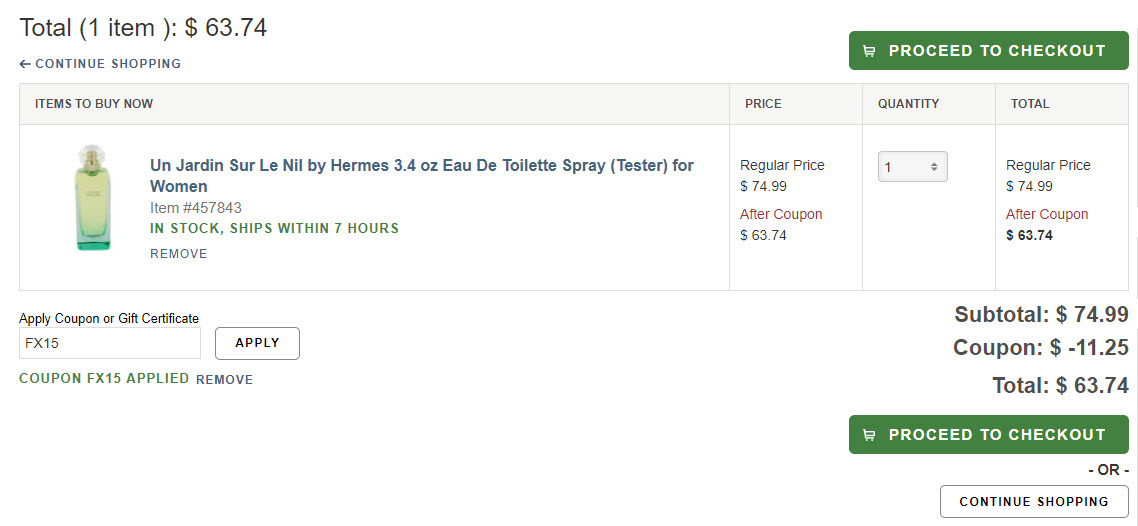
Task: Click the top Proceed to Checkout button
Action: point(988,51)
